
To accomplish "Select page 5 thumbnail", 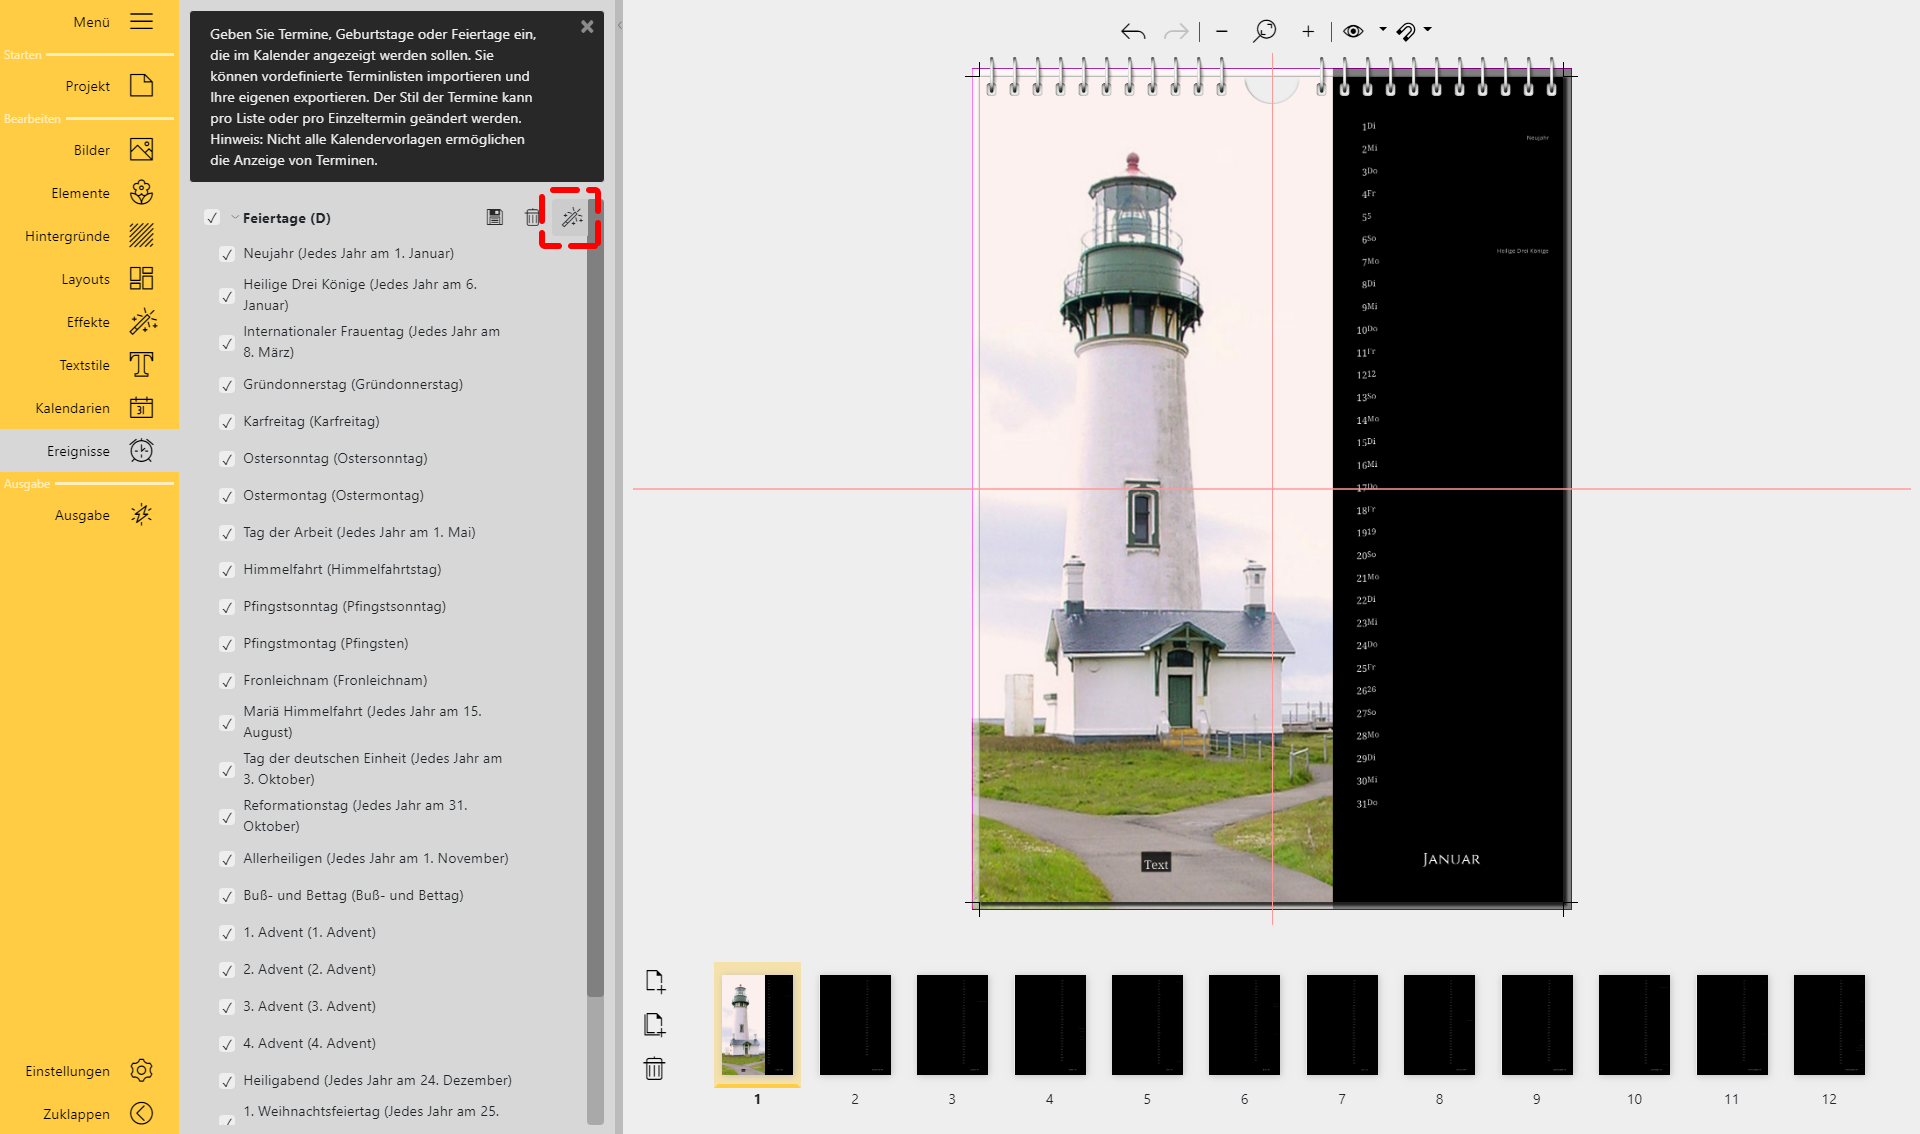I will pos(1147,1025).
